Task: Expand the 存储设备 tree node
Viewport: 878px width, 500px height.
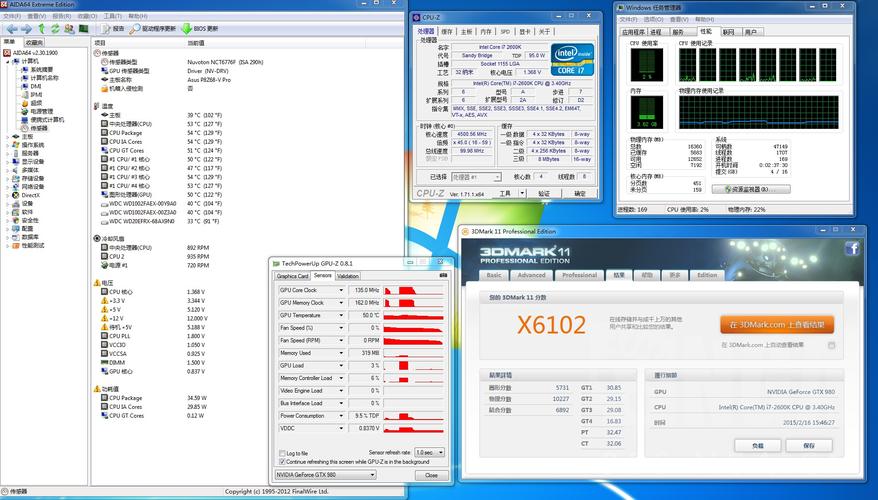Action: click(x=8, y=179)
